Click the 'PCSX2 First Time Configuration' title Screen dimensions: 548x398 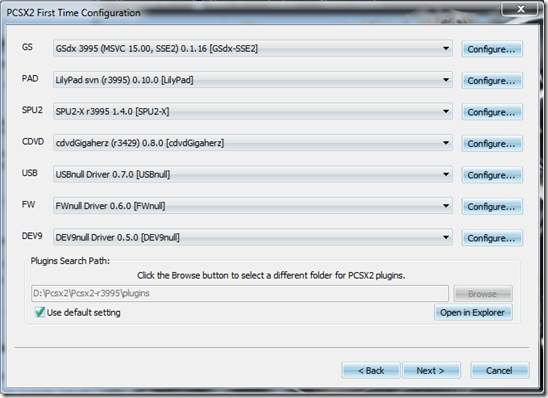pyautogui.click(x=73, y=13)
